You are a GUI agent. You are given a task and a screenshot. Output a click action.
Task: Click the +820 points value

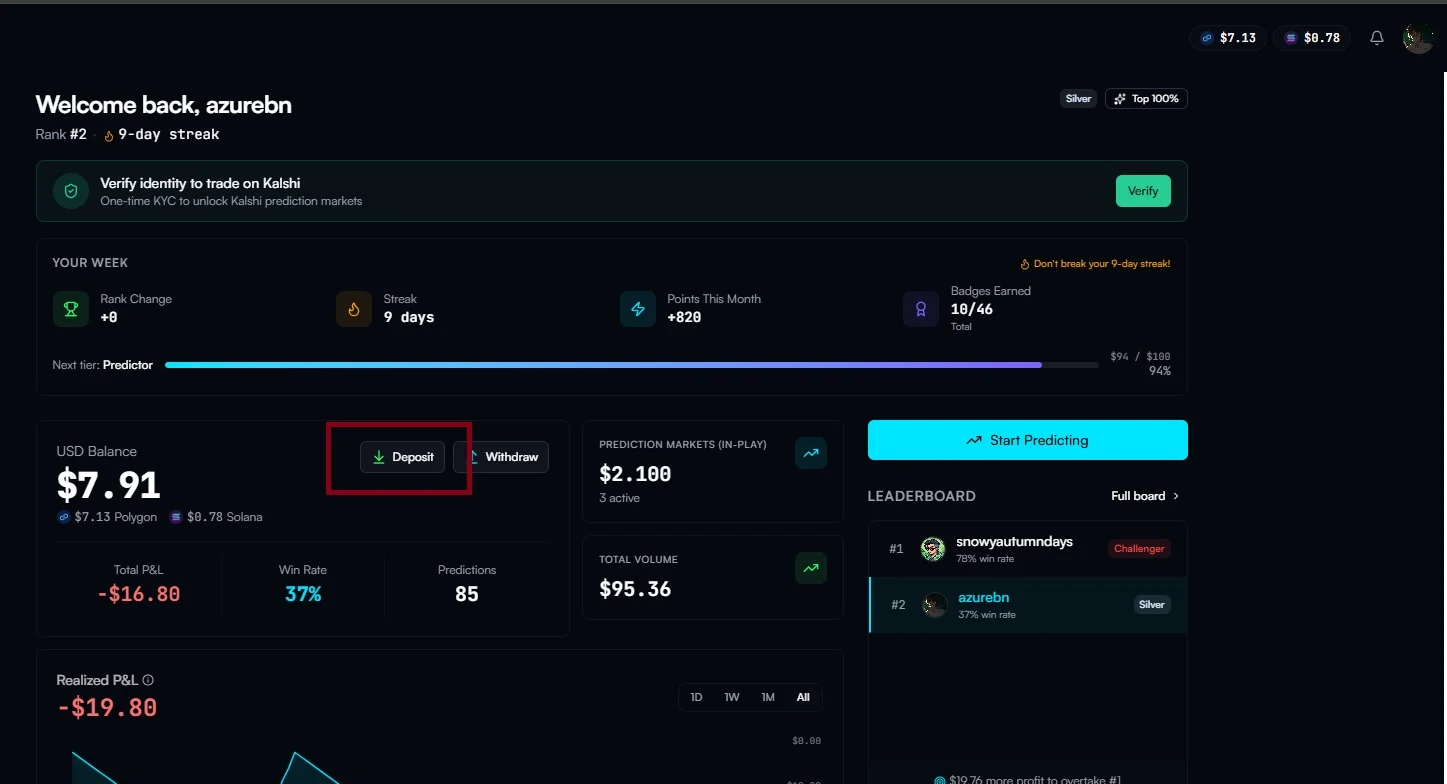click(684, 317)
